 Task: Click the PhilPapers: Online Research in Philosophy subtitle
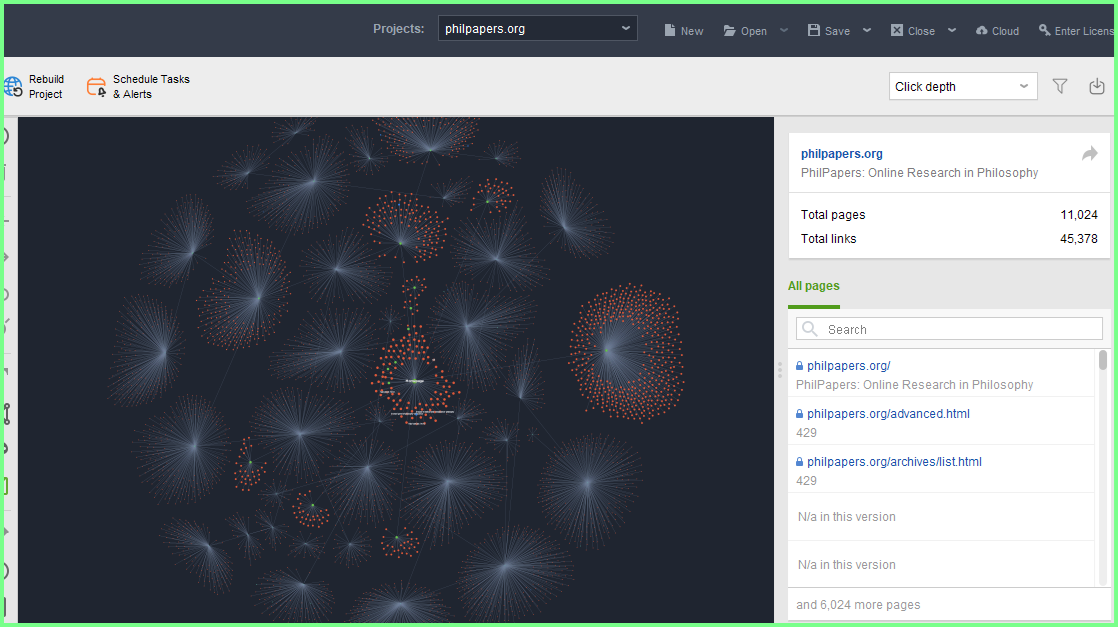click(919, 173)
